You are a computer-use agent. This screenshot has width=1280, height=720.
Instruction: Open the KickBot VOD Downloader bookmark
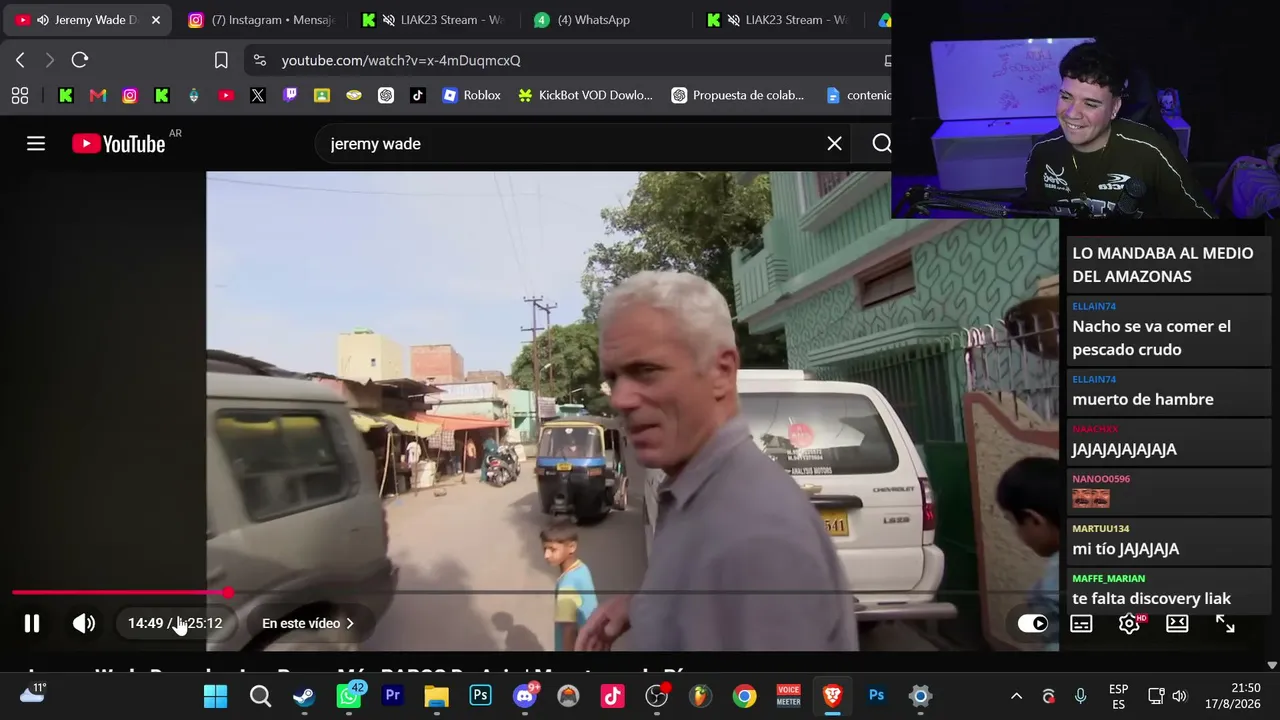point(585,95)
